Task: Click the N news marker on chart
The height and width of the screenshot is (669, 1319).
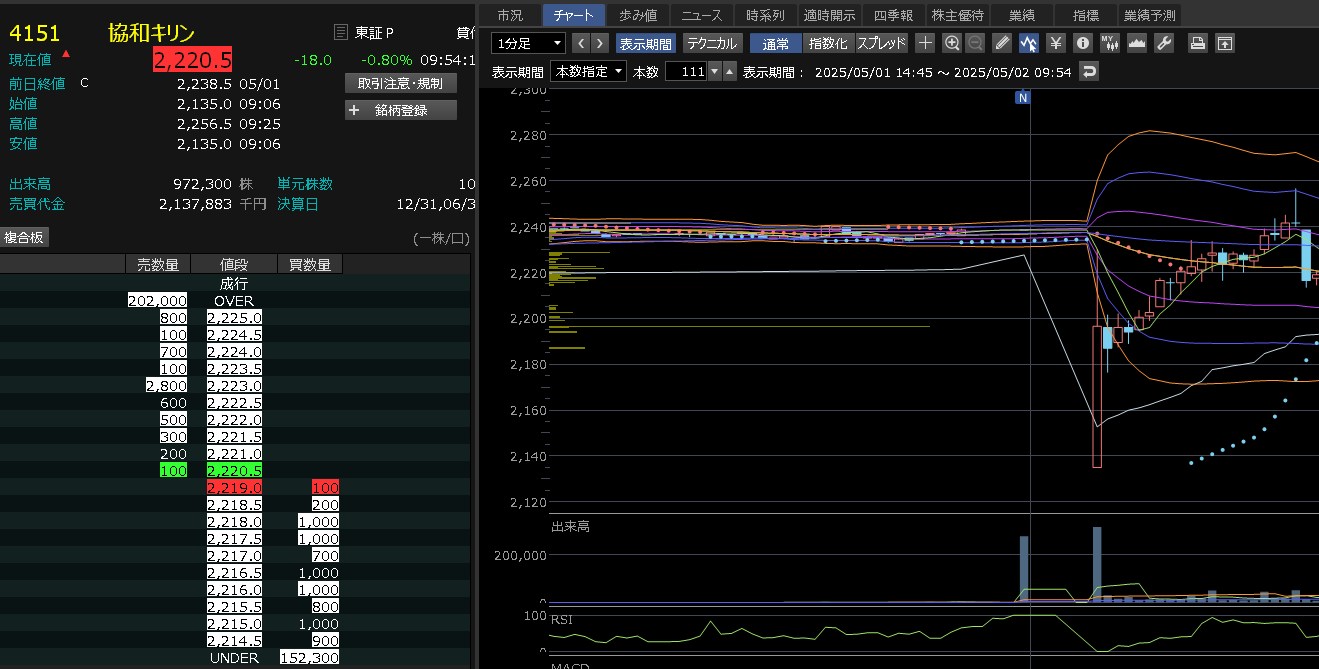Action: [x=1022, y=97]
